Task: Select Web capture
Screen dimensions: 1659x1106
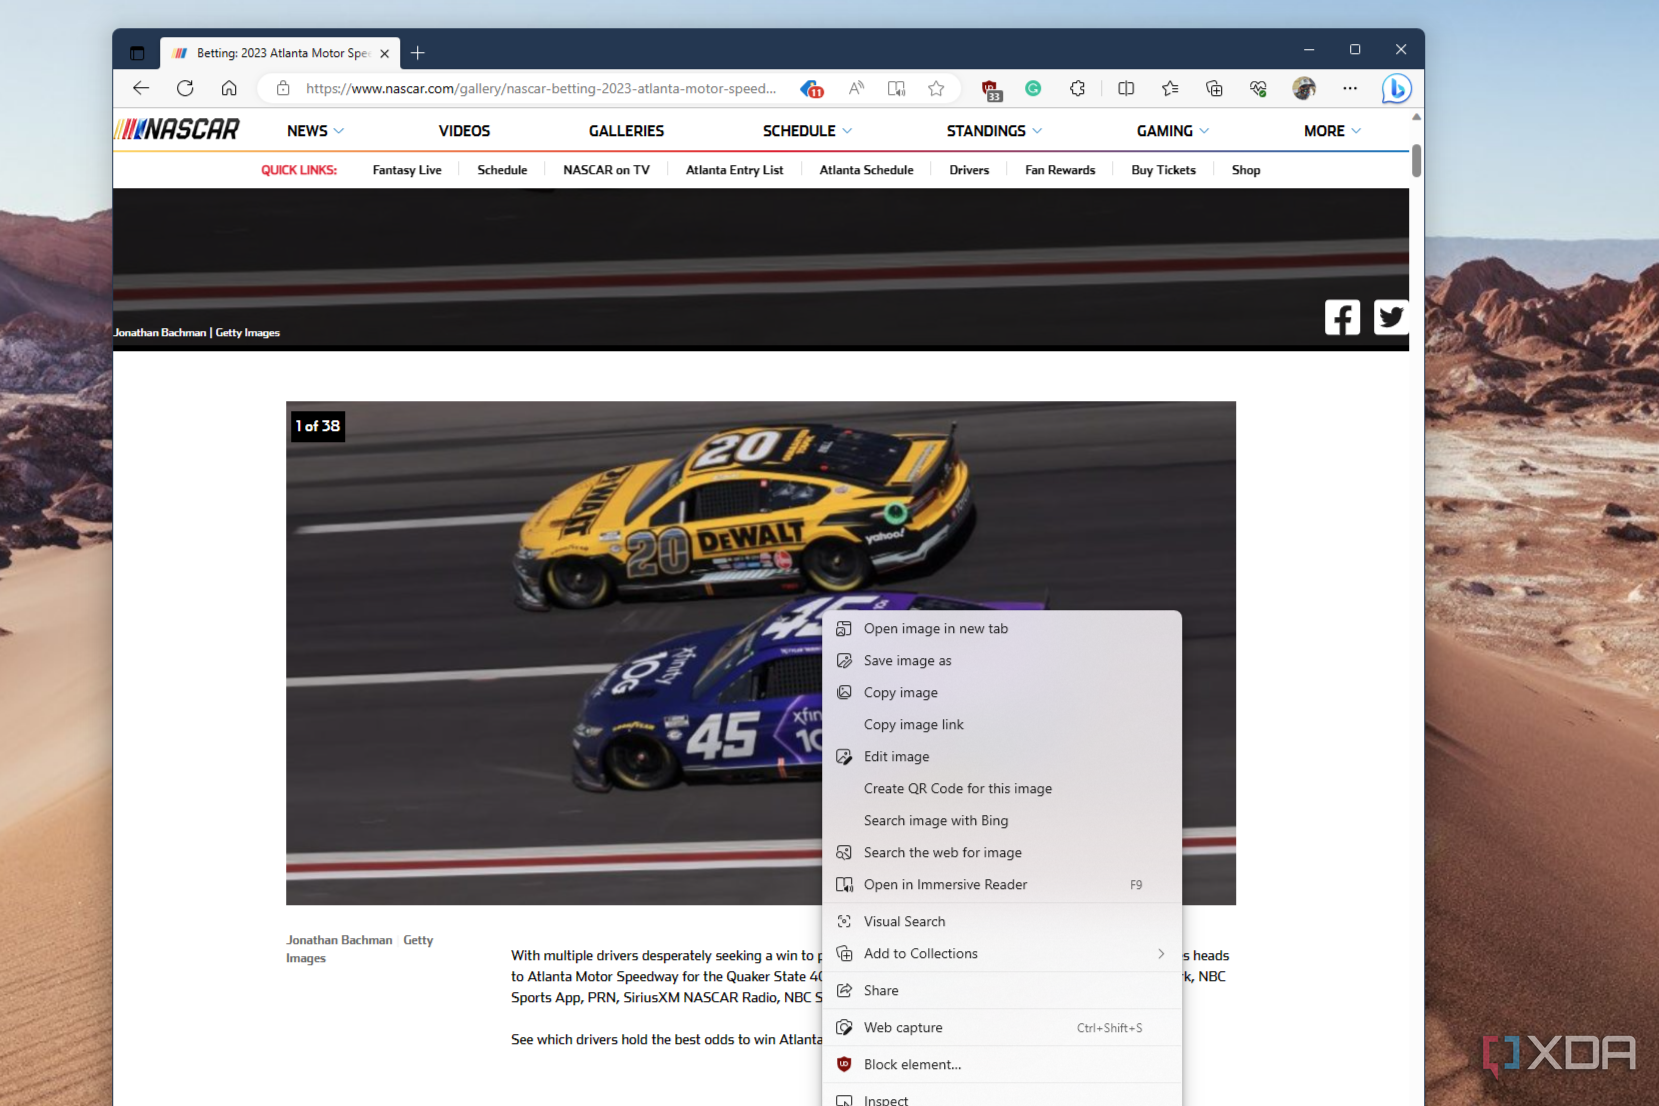Action: point(1002,1028)
